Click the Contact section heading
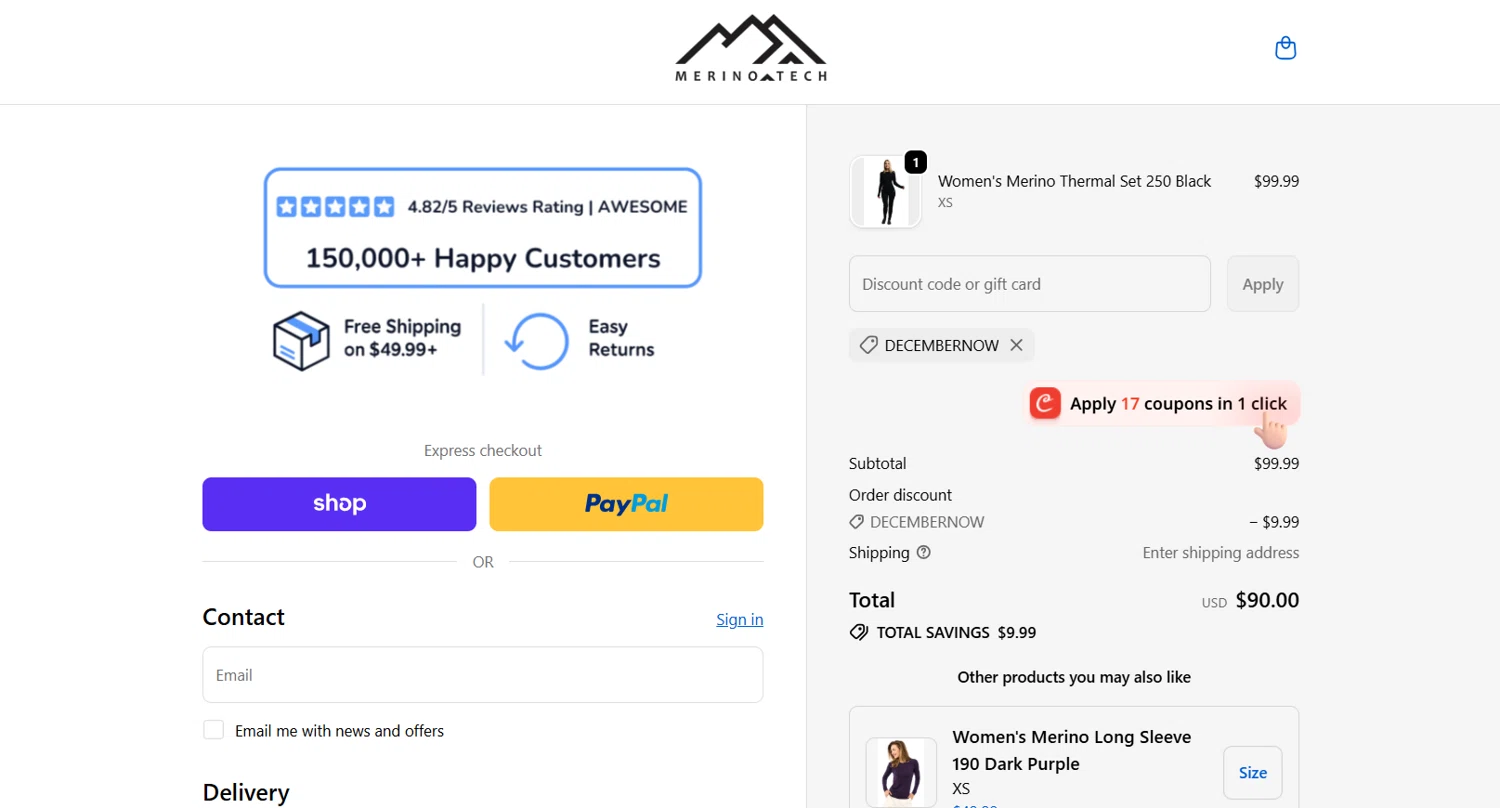 click(244, 617)
